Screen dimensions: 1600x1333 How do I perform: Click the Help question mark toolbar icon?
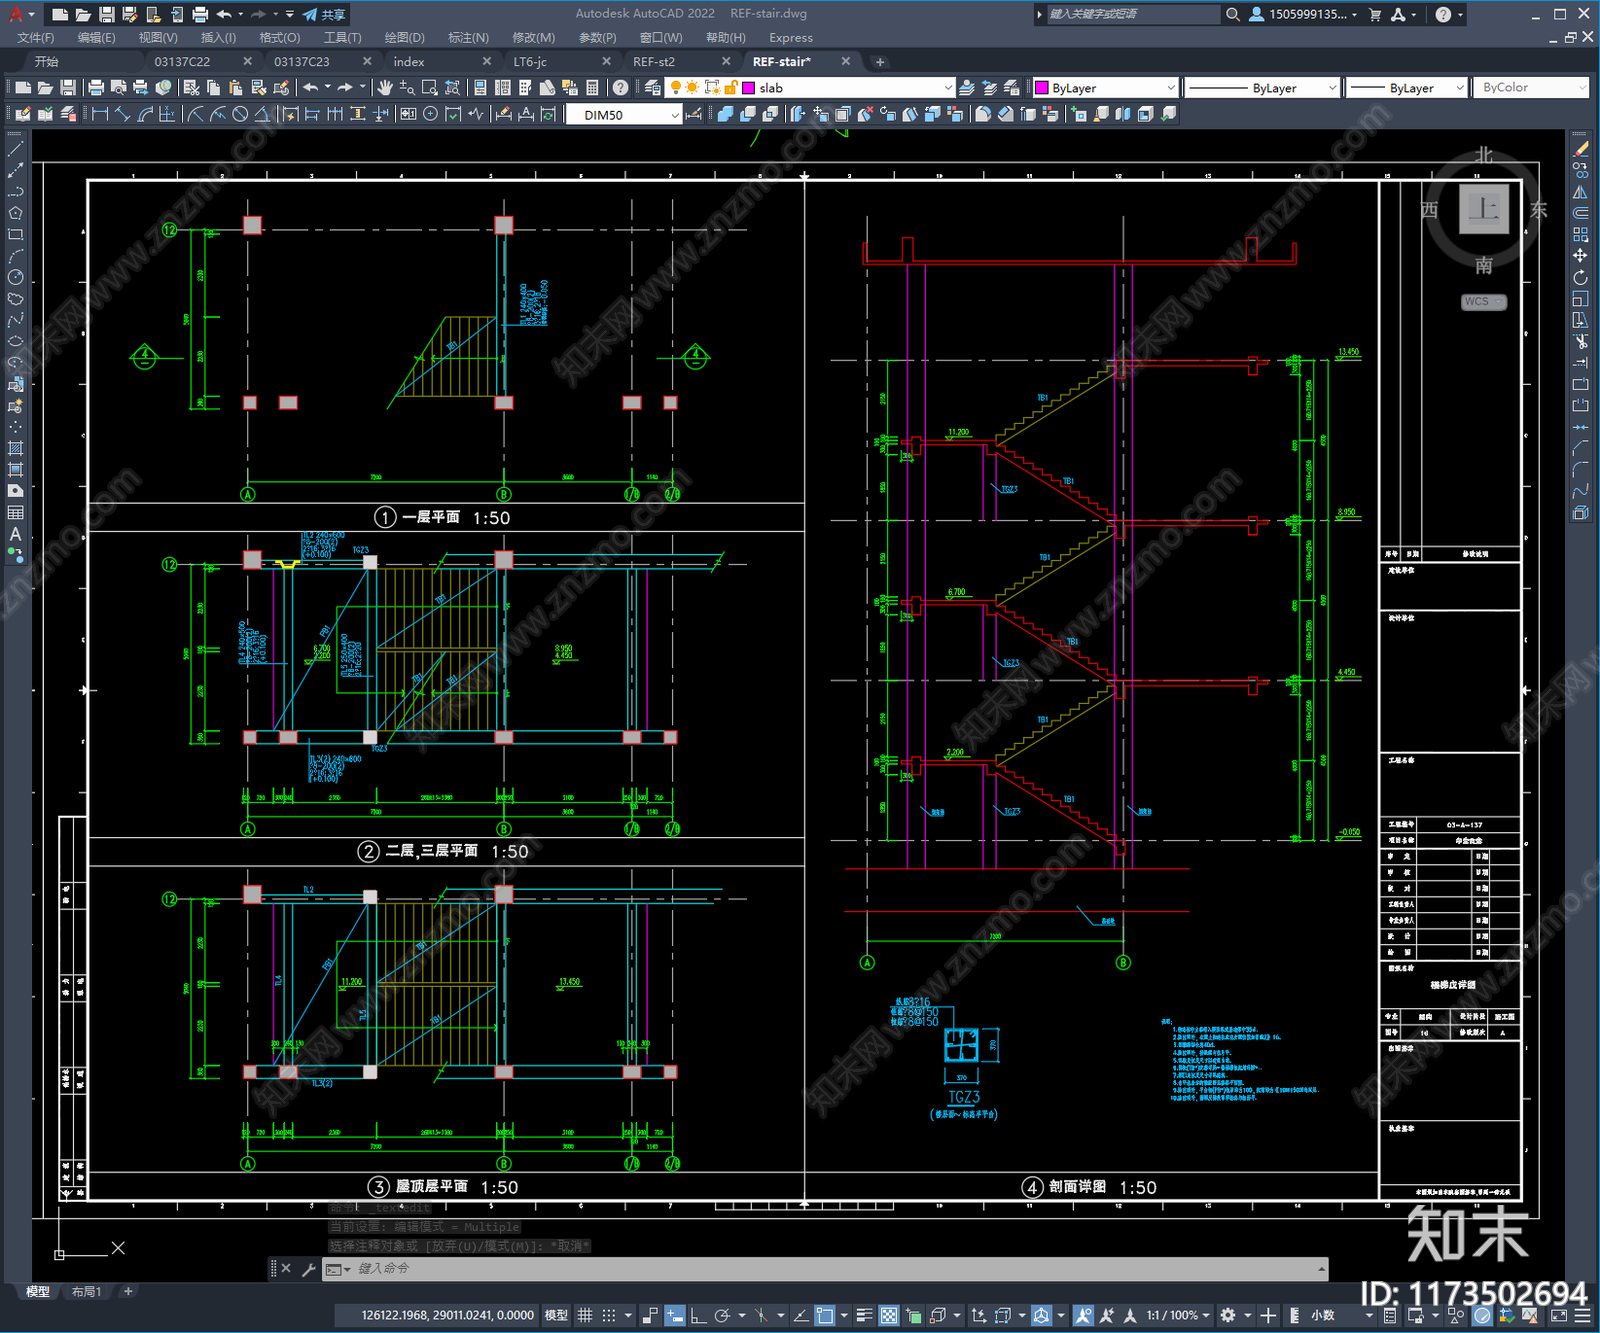(x=620, y=88)
